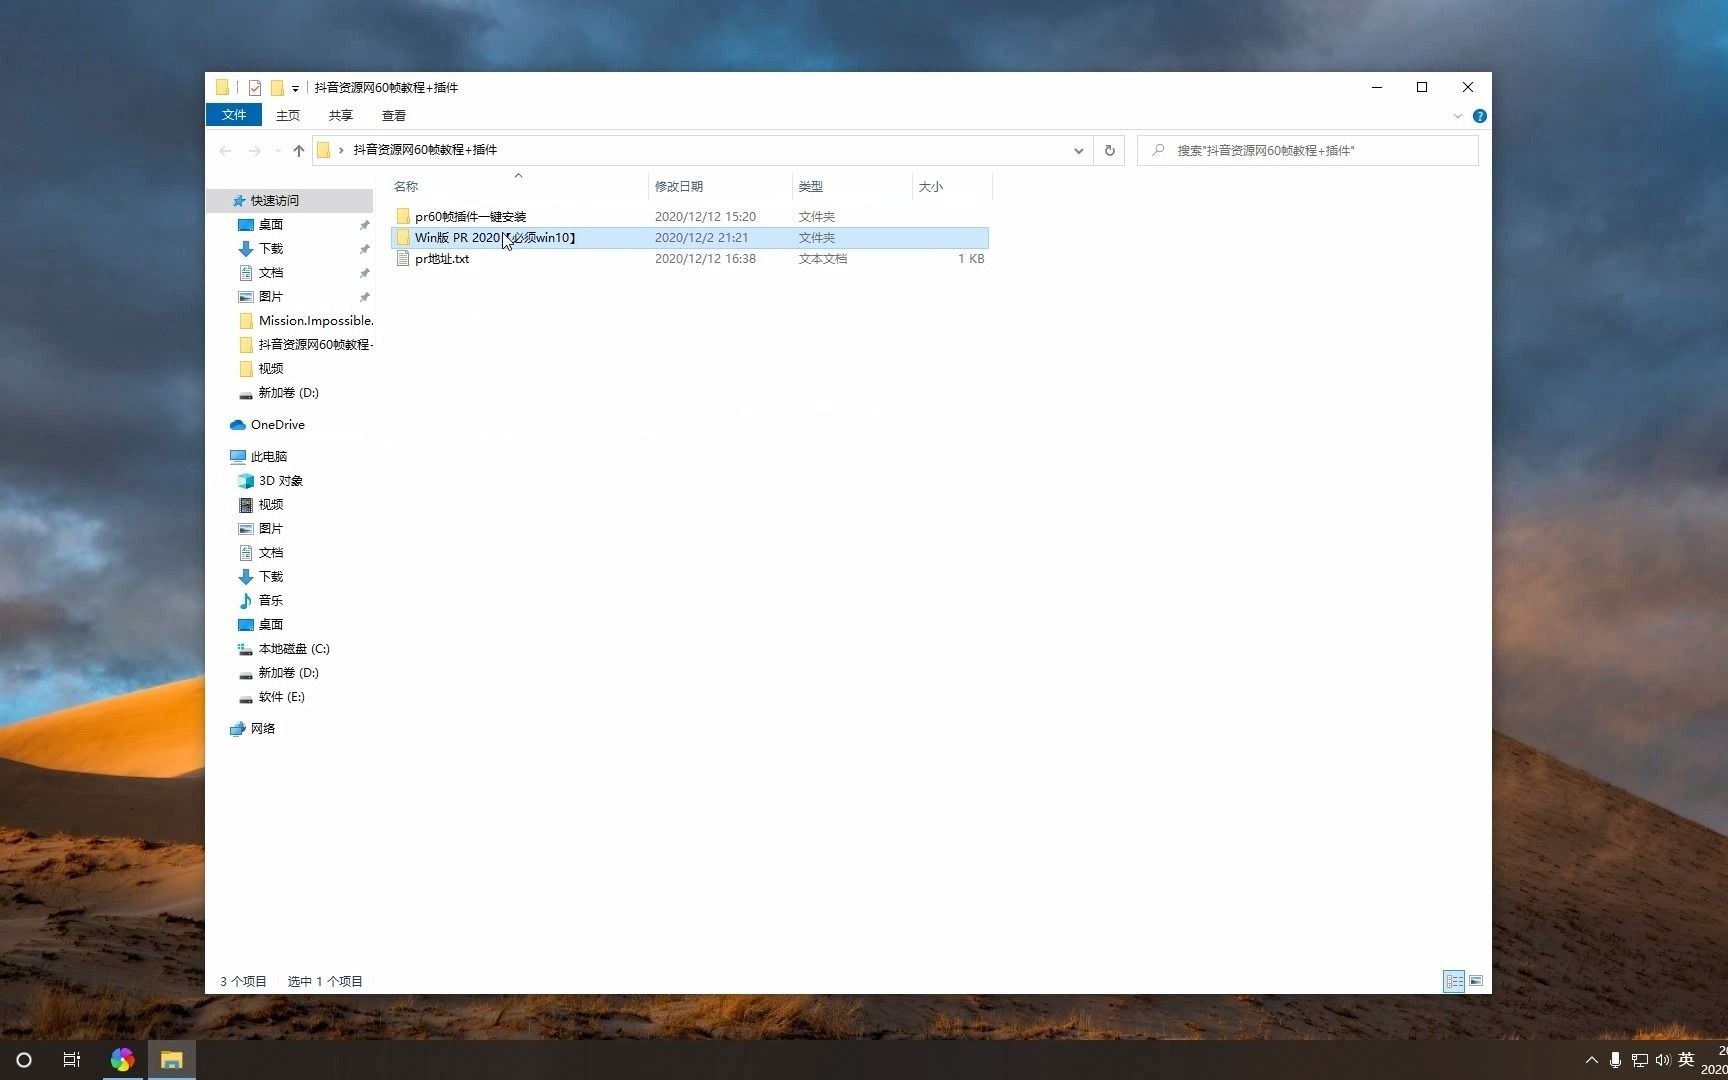The height and width of the screenshot is (1080, 1728).
Task: Click the volume speaker tray icon
Action: click(x=1662, y=1060)
